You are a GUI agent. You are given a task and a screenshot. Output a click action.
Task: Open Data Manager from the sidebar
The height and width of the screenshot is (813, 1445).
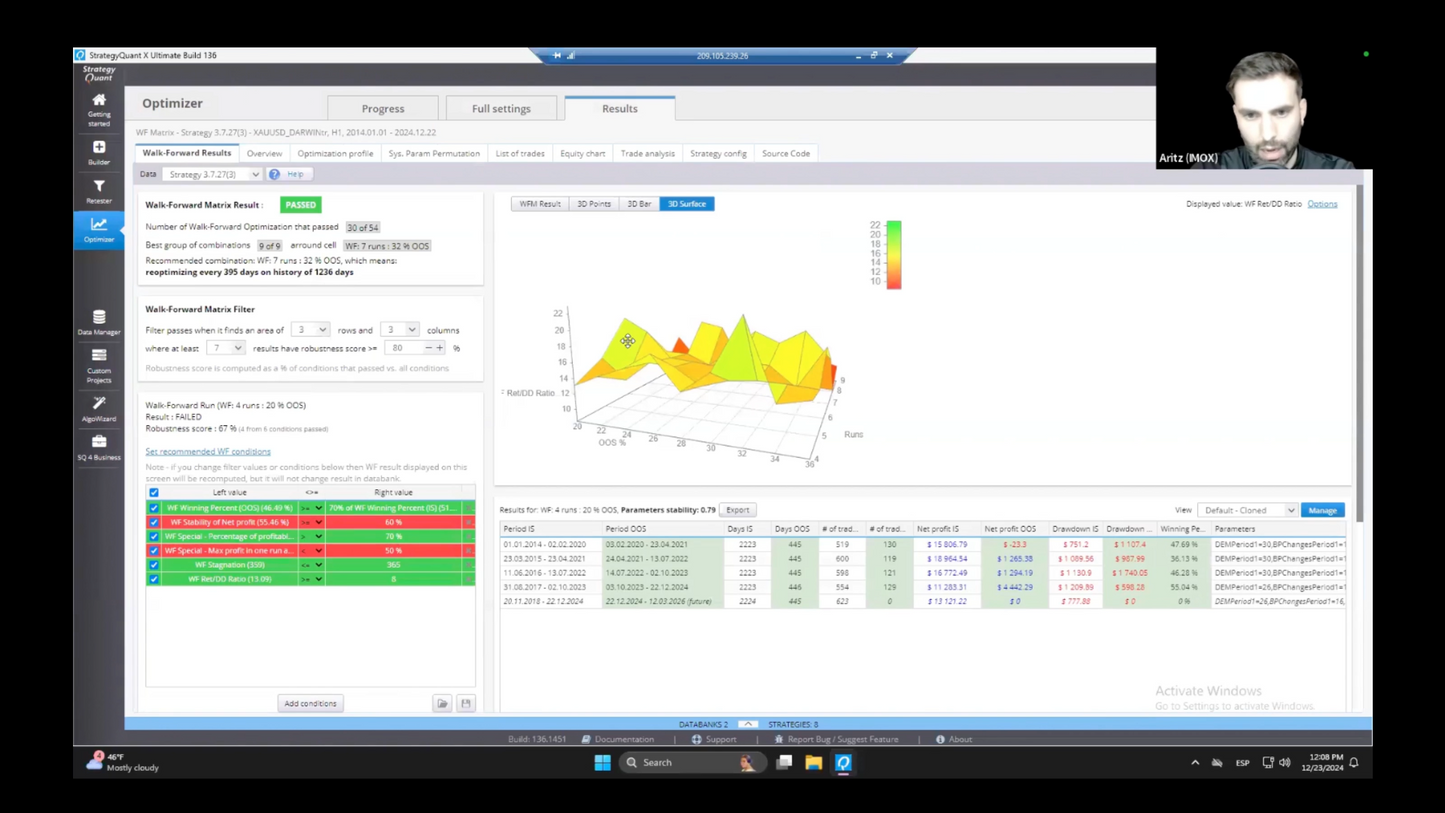pyautogui.click(x=99, y=322)
